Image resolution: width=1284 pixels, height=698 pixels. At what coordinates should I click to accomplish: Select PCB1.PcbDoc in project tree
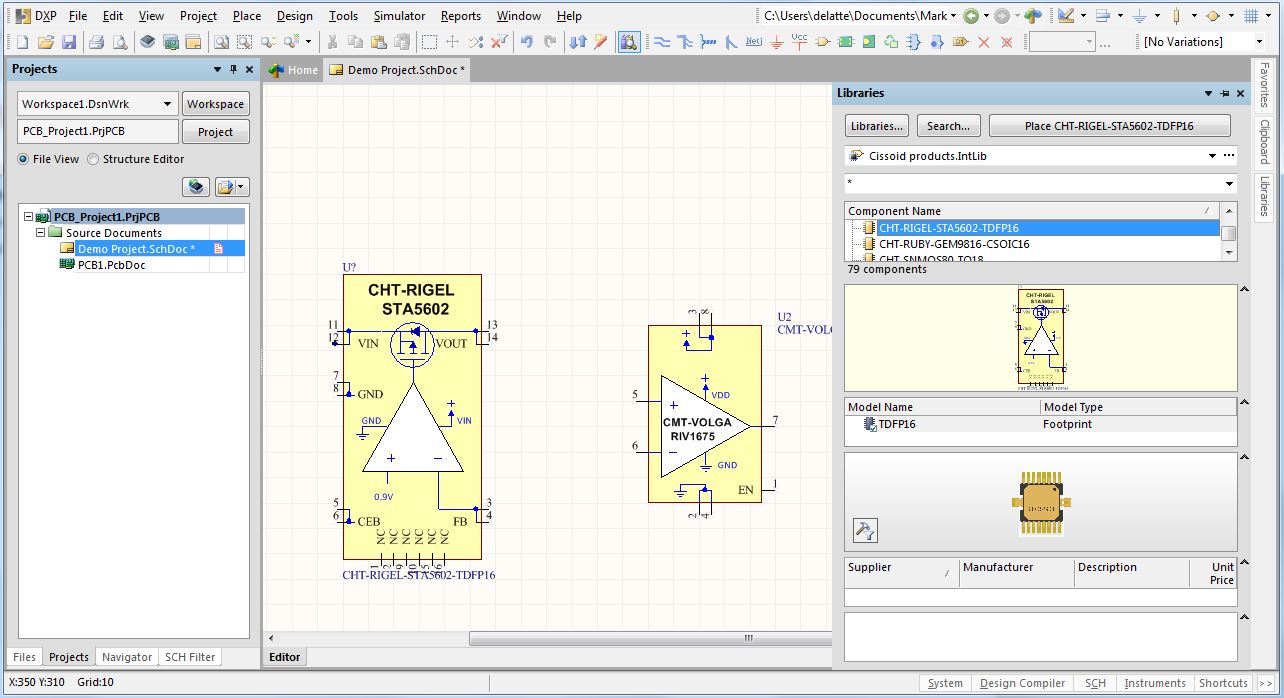111,265
